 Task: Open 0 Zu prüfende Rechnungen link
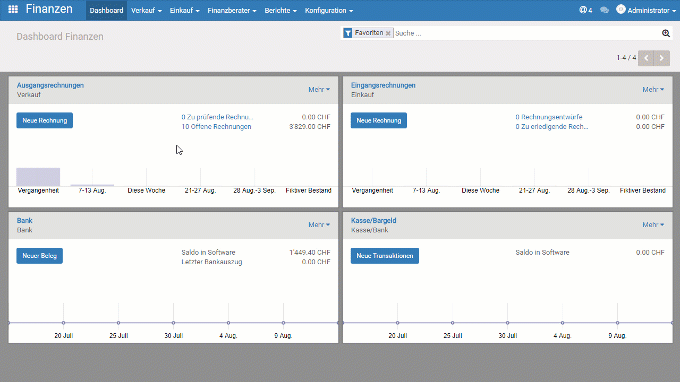217,117
